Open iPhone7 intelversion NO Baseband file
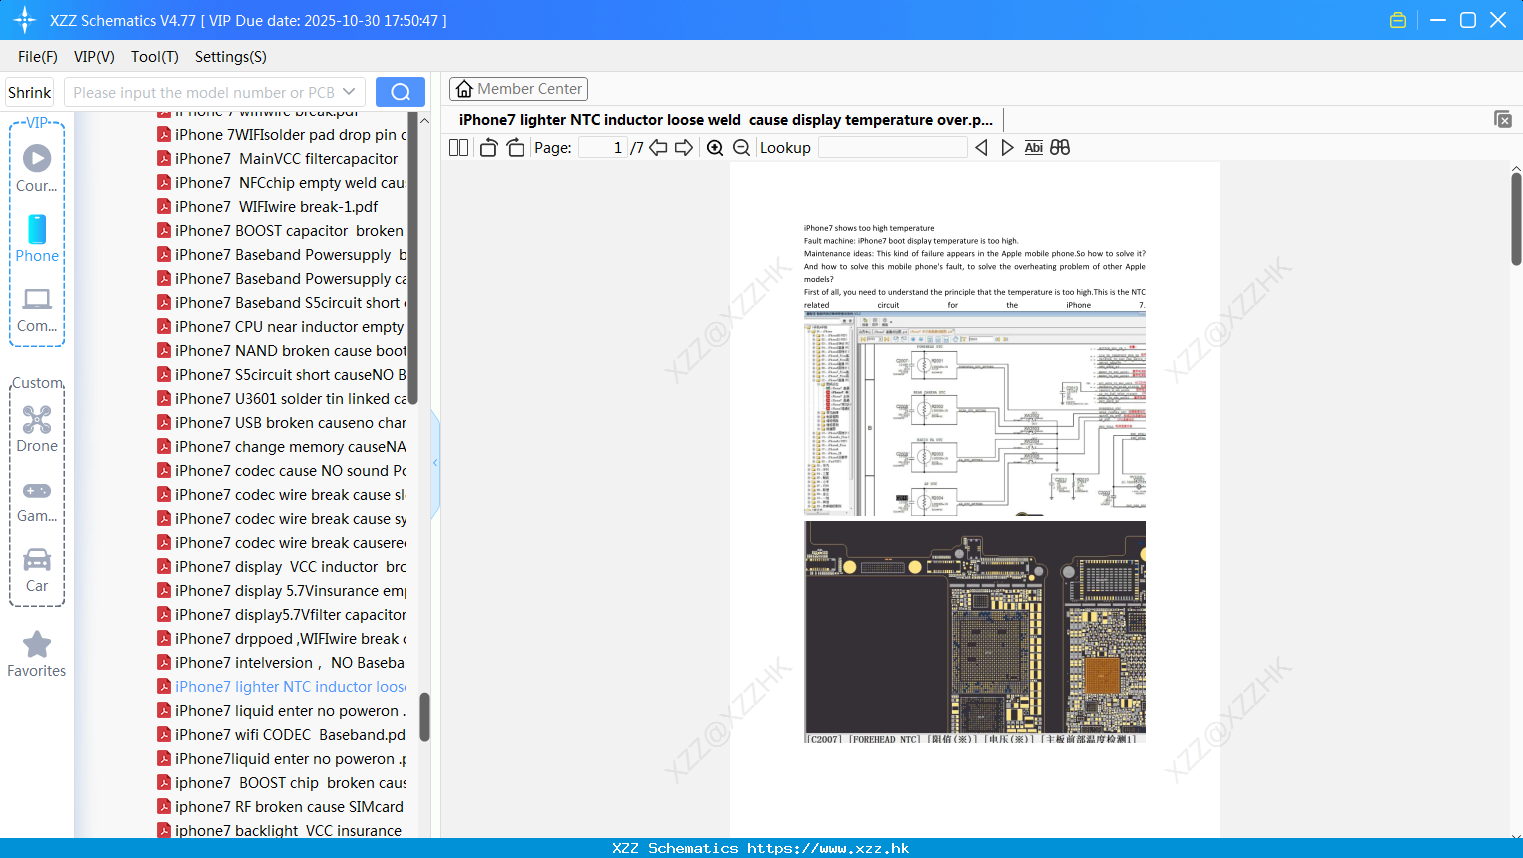1523x858 pixels. tap(281, 663)
